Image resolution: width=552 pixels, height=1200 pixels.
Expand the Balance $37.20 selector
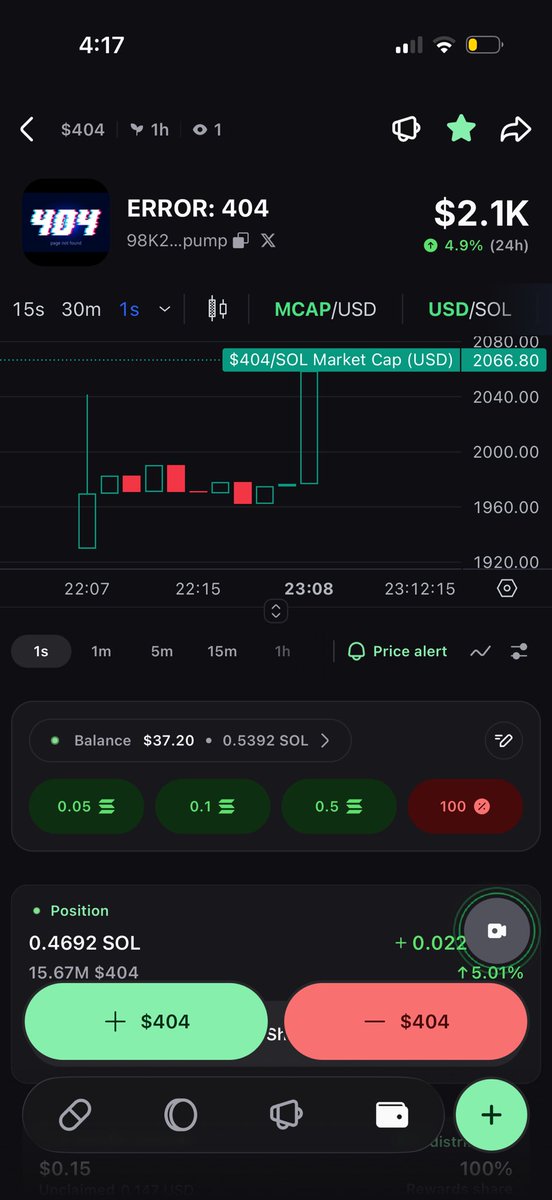click(190, 741)
